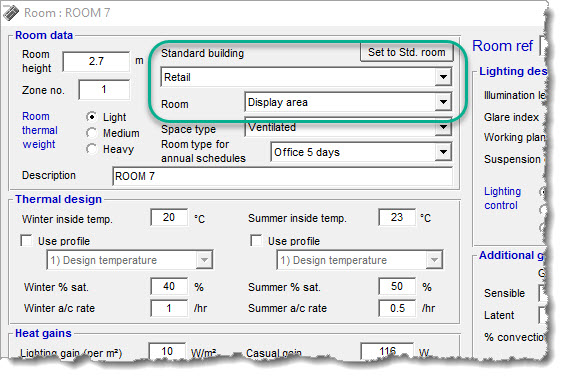This screenshot has width=565, height=377.
Task: Open summer Design temperature profile dropdown
Action: click(x=434, y=260)
